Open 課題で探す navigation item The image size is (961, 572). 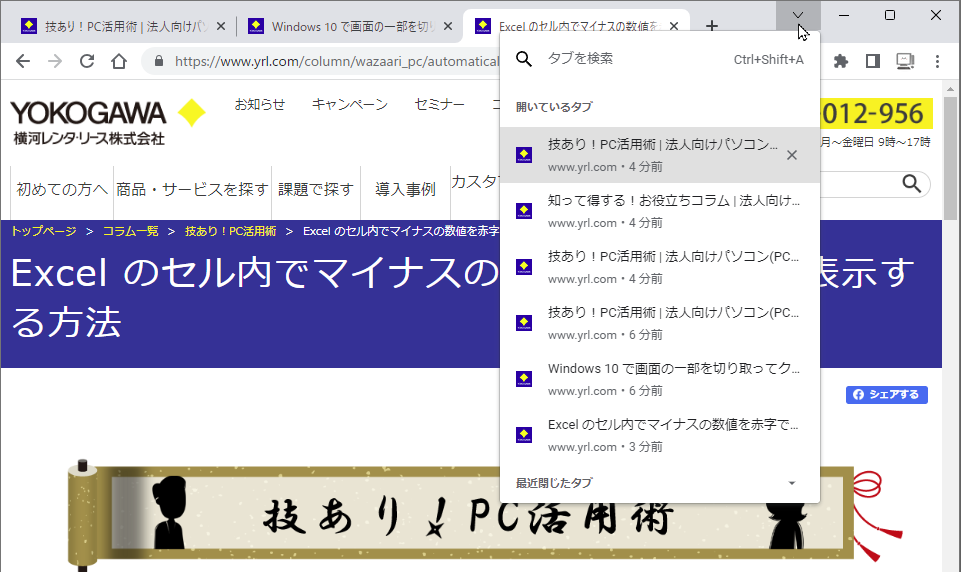316,189
